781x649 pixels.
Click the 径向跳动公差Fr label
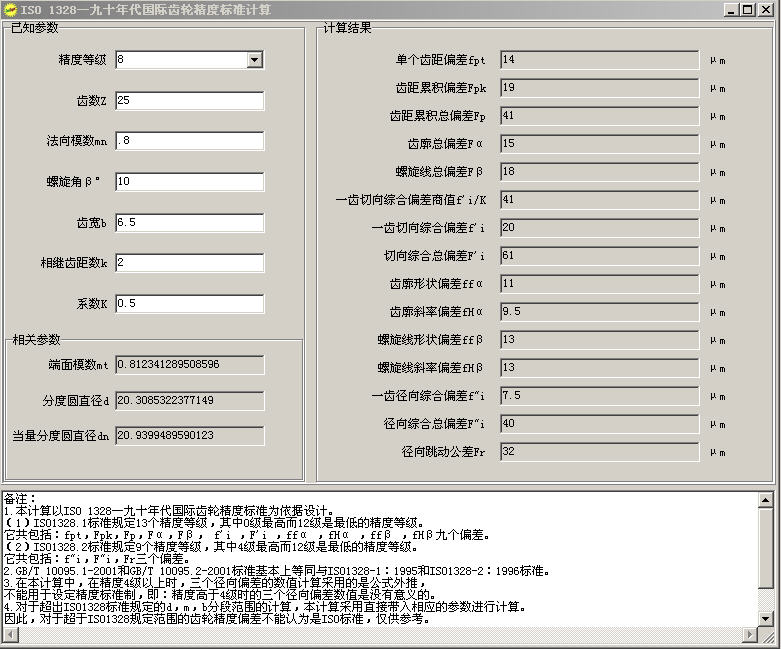click(x=443, y=452)
